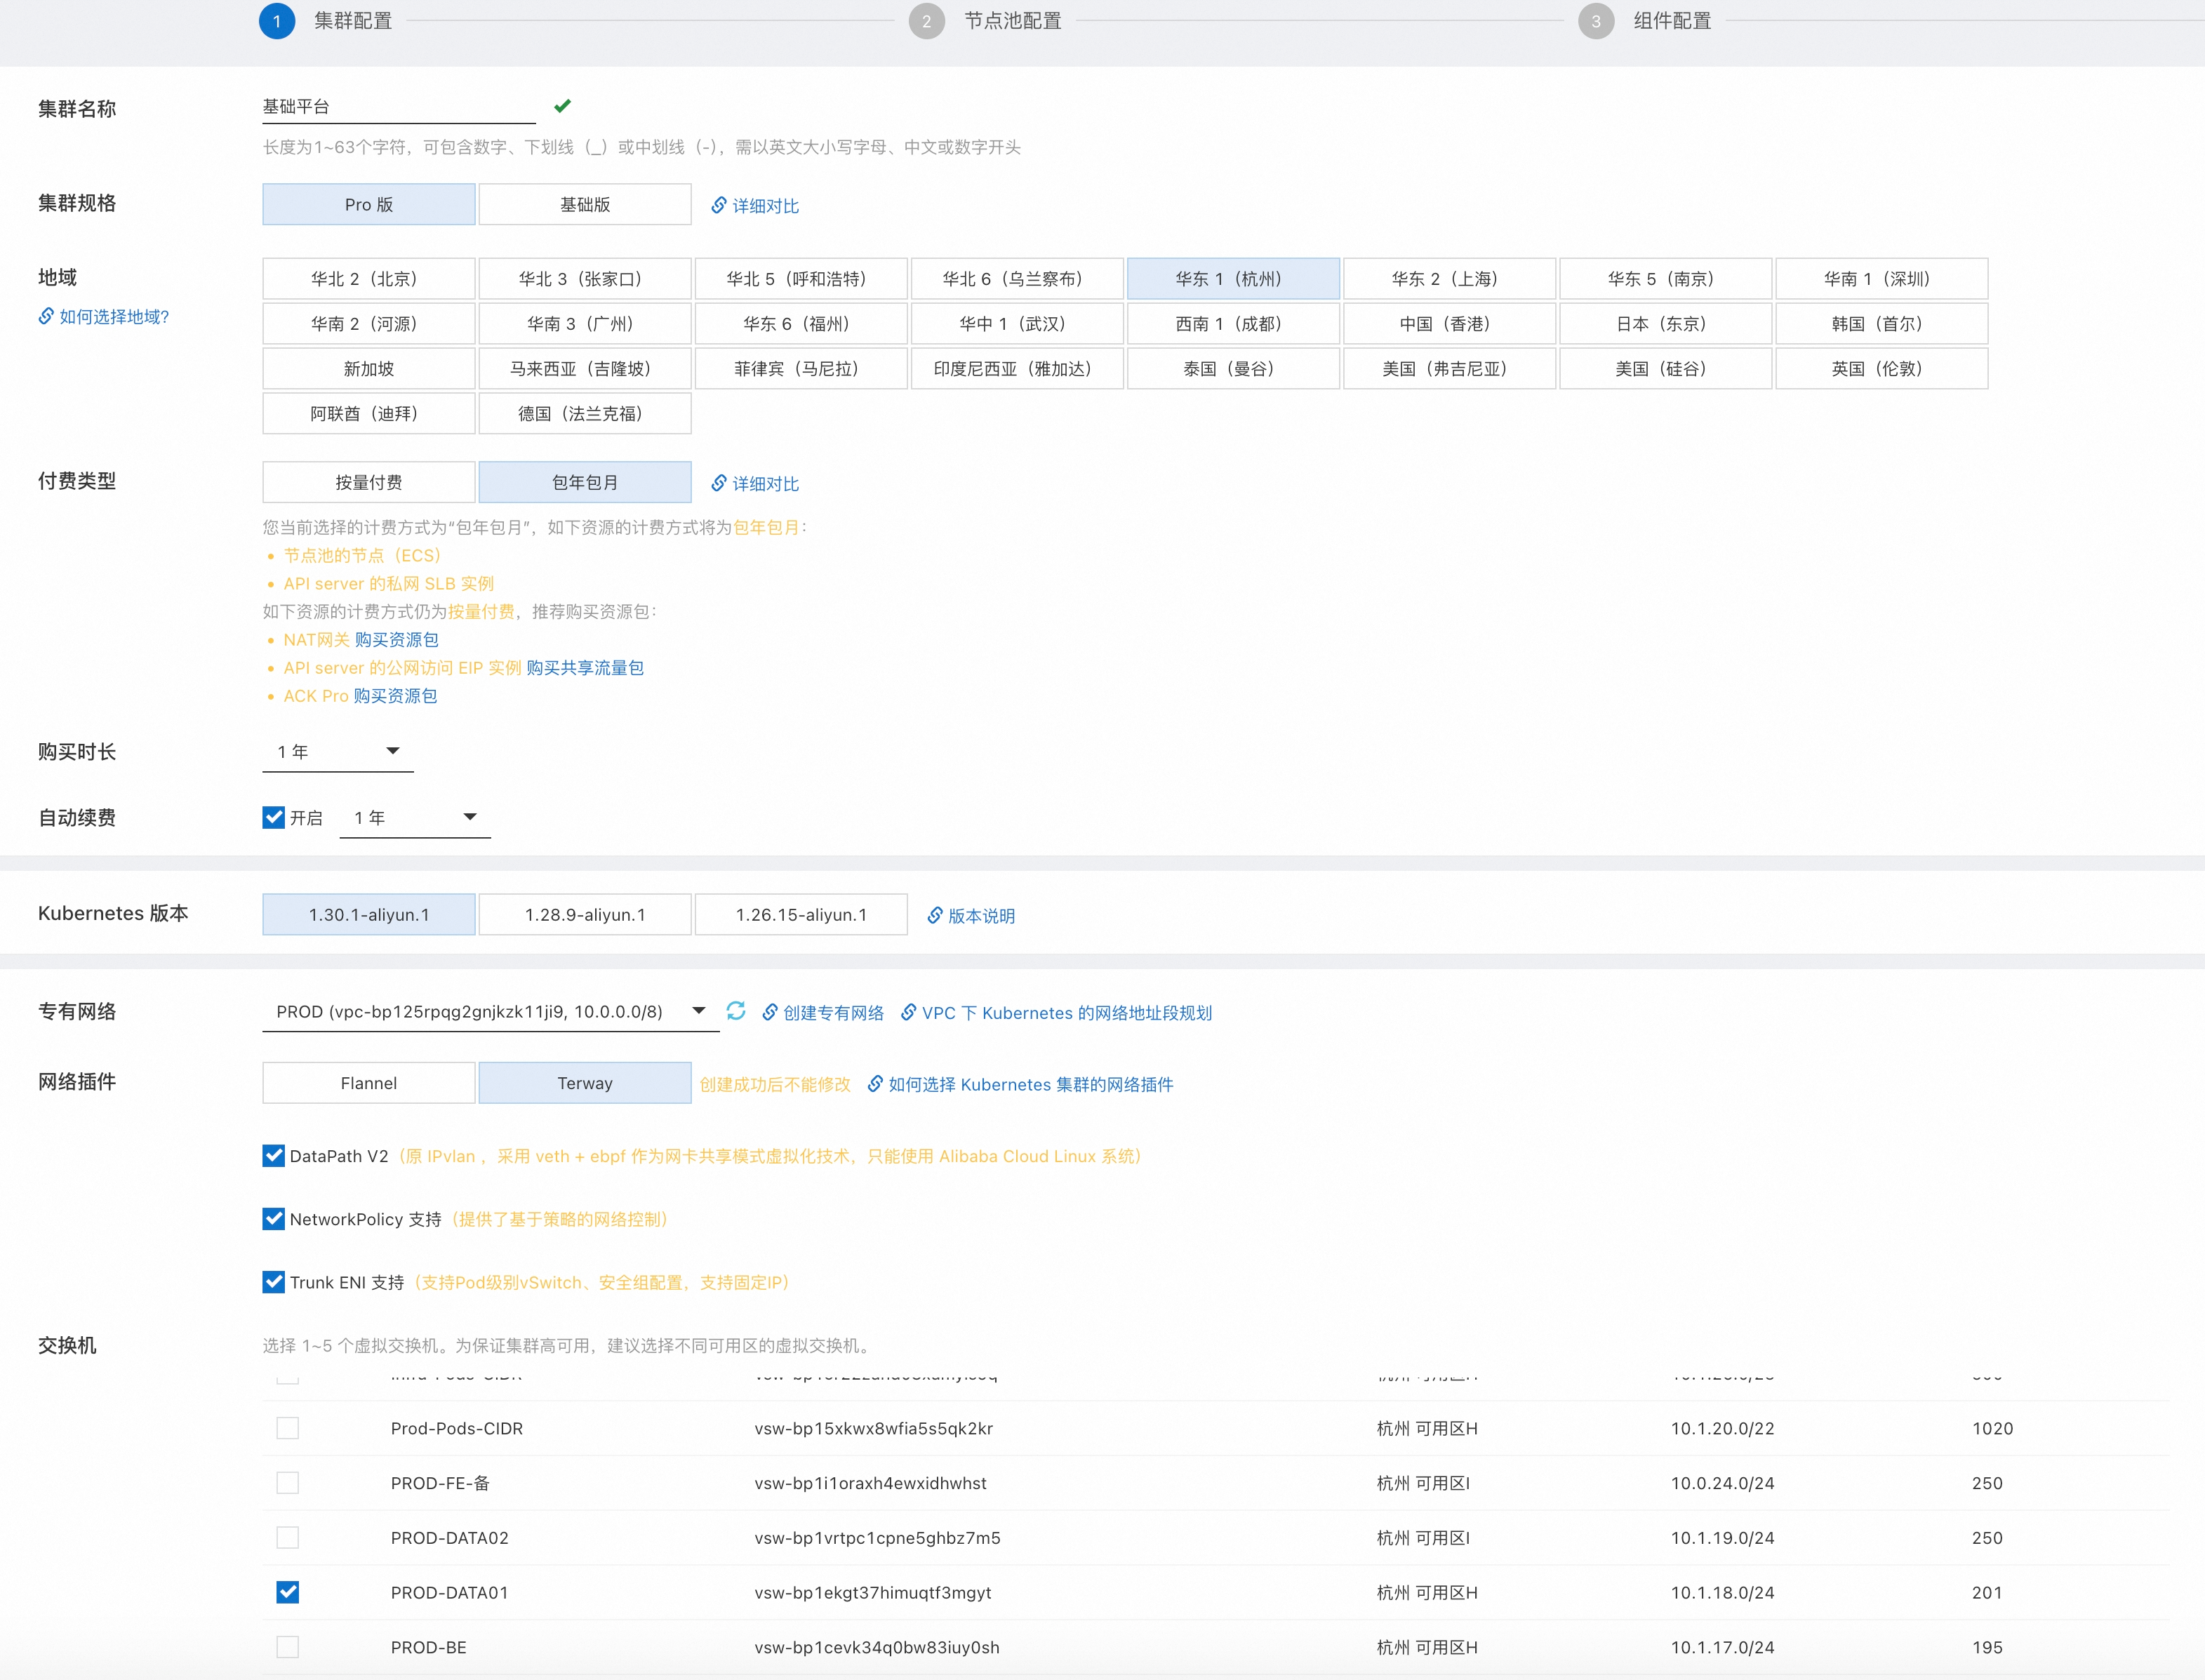This screenshot has width=2205, height=1680.
Task: Open the 专有网络 PROD VPC dropdown
Action: pos(490,1012)
